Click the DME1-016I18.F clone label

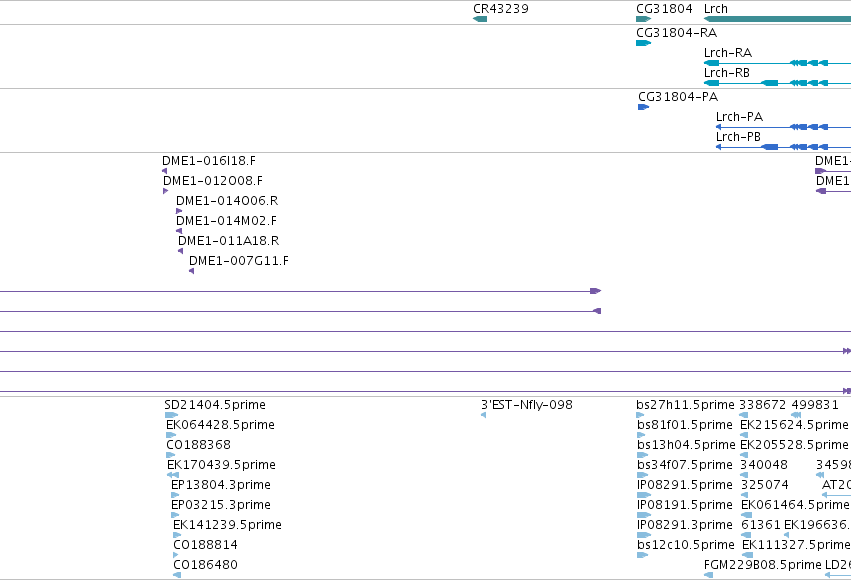(209, 161)
